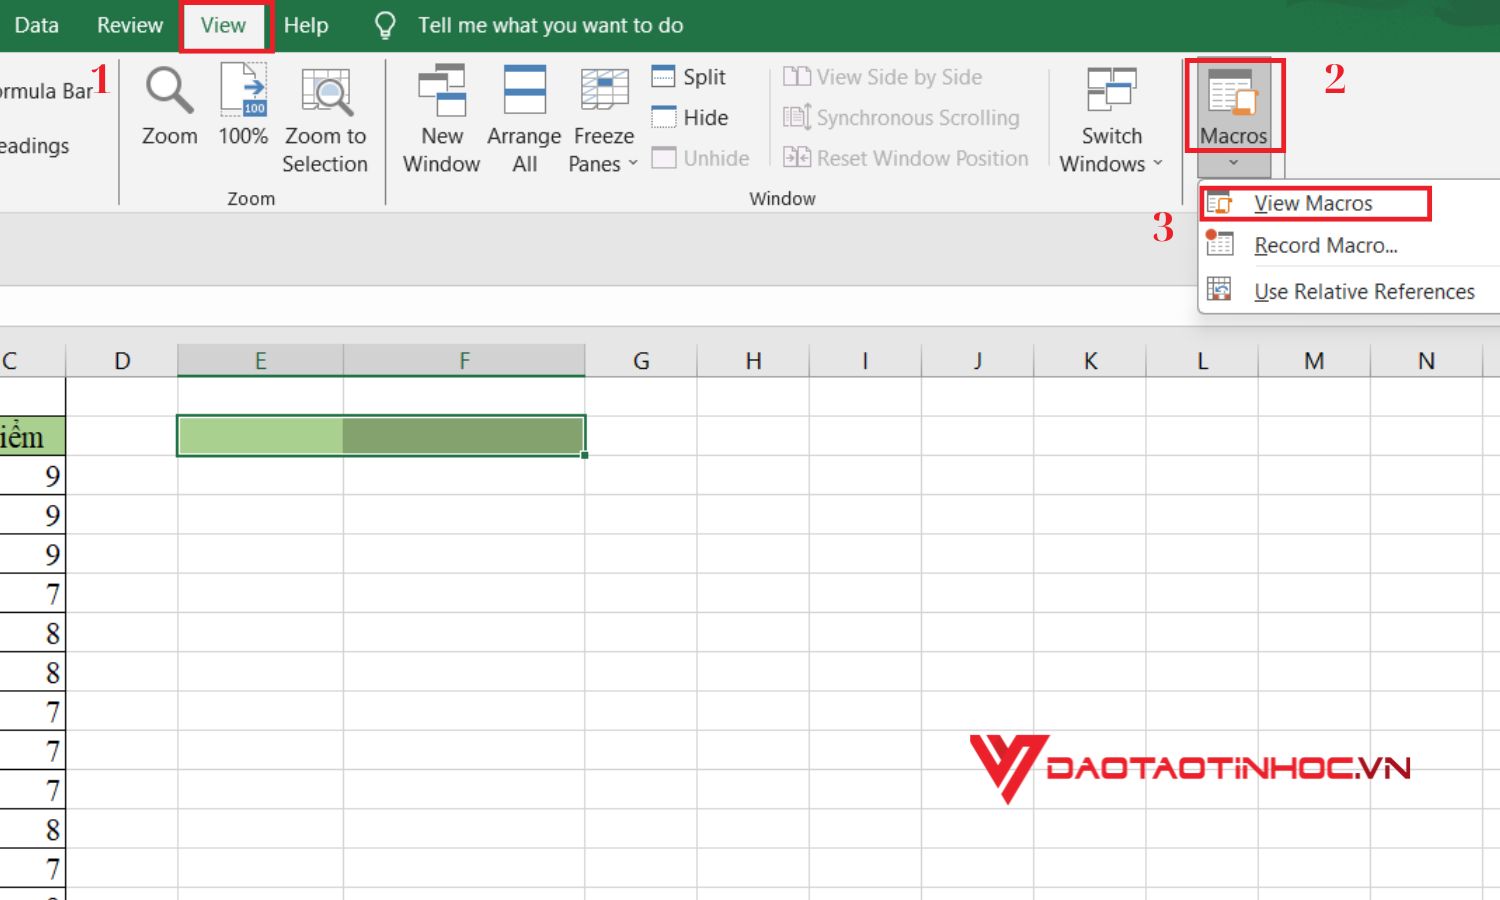Expand the Switch Windows dropdown

[x=1158, y=164]
